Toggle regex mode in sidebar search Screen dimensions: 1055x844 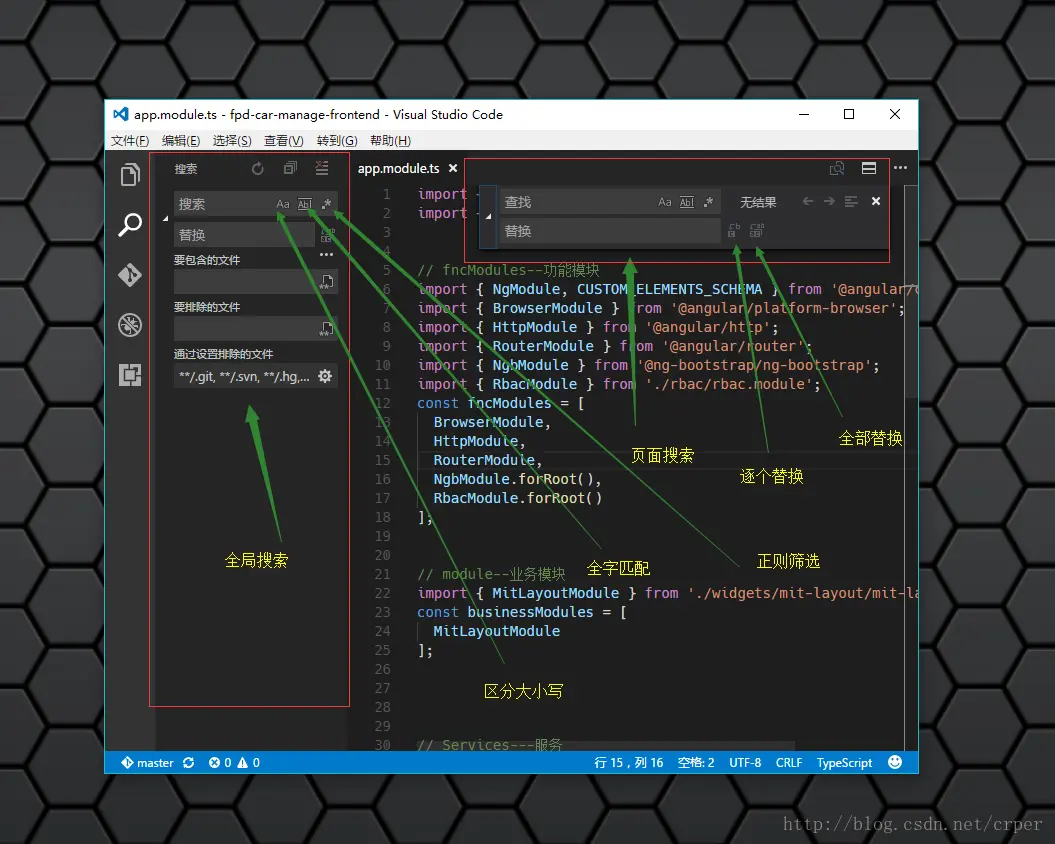pos(326,204)
